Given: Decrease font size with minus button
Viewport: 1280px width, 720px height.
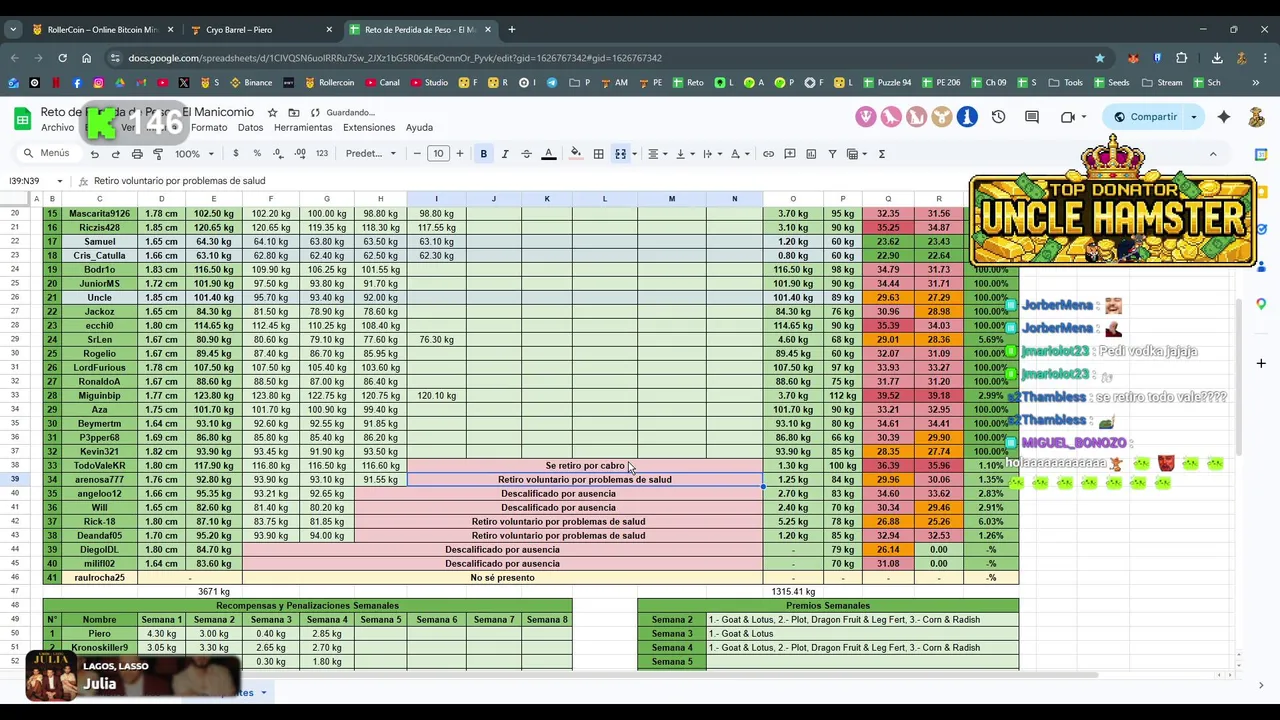Looking at the screenshot, I should 417,154.
